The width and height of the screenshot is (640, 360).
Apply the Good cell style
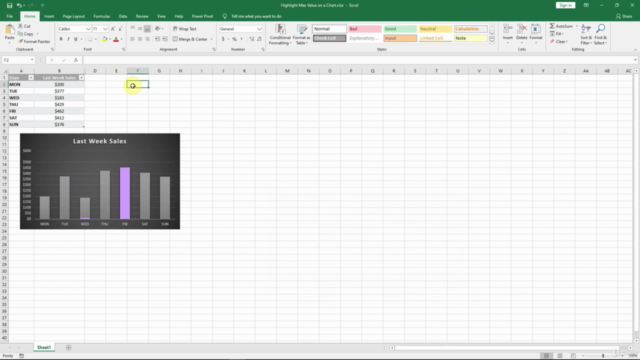coord(400,29)
